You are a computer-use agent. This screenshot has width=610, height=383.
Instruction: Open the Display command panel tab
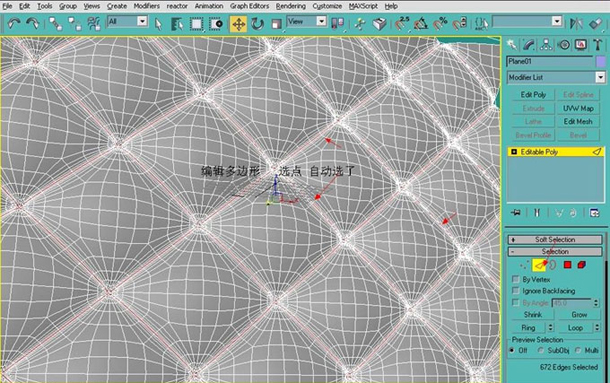coord(581,45)
